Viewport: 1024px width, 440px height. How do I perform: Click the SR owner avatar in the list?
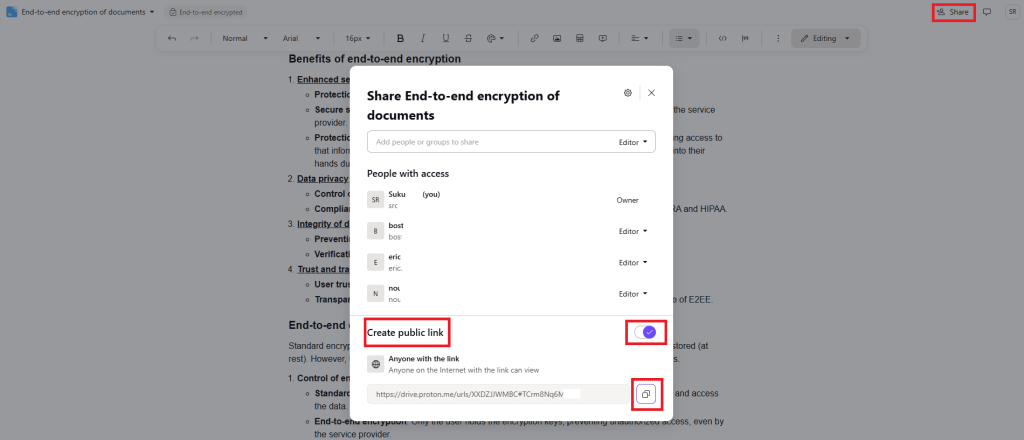coord(375,200)
